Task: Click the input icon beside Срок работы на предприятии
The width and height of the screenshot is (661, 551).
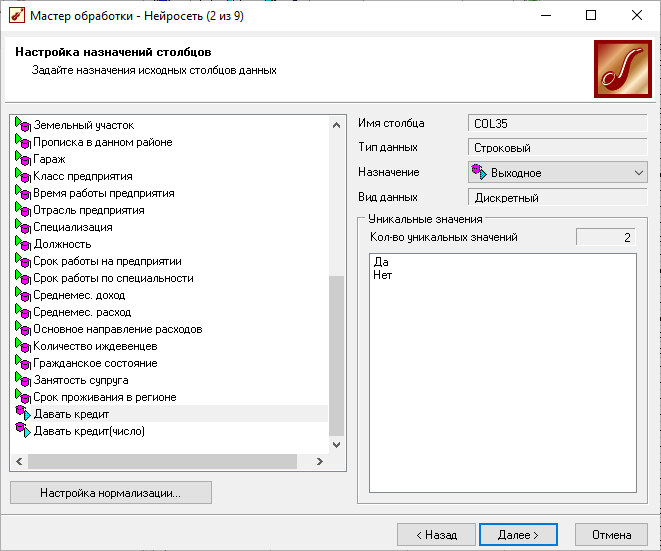Action: pyautogui.click(x=23, y=261)
